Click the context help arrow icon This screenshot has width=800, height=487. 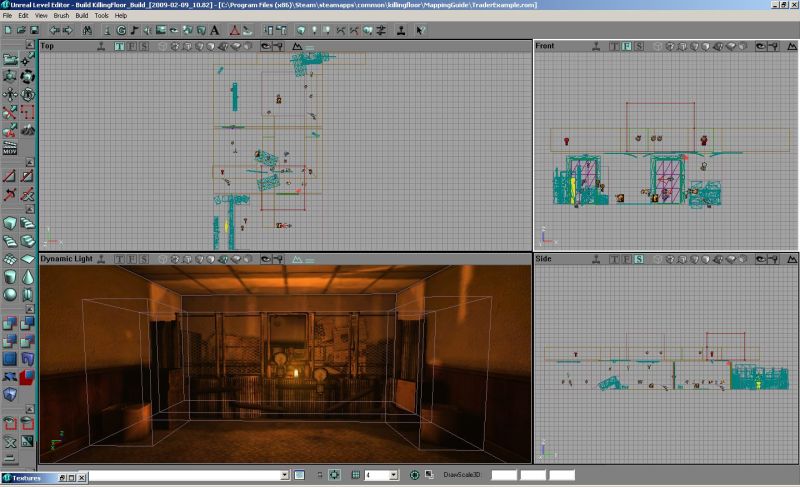coord(420,31)
